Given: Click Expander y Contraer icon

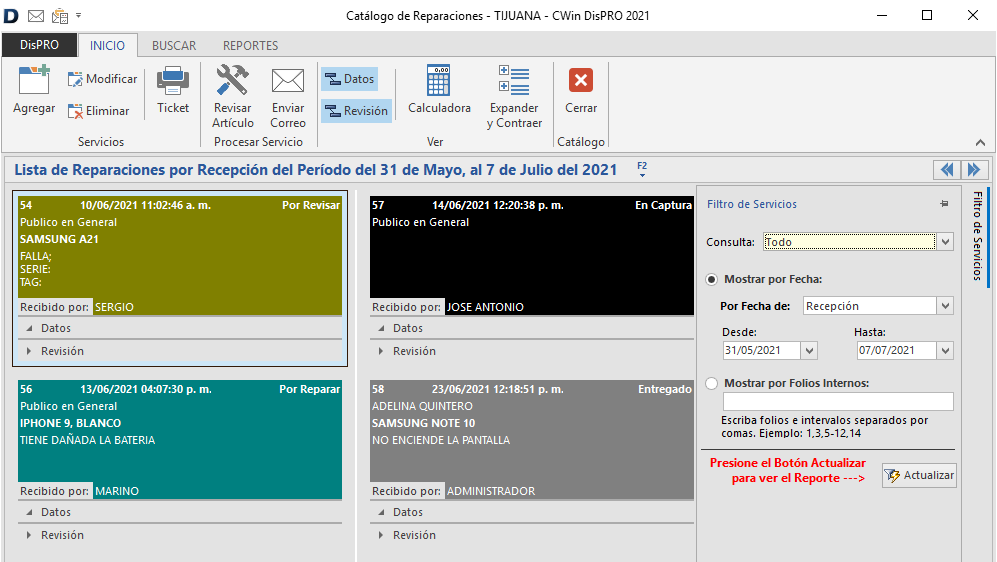Looking at the screenshot, I should click(514, 82).
